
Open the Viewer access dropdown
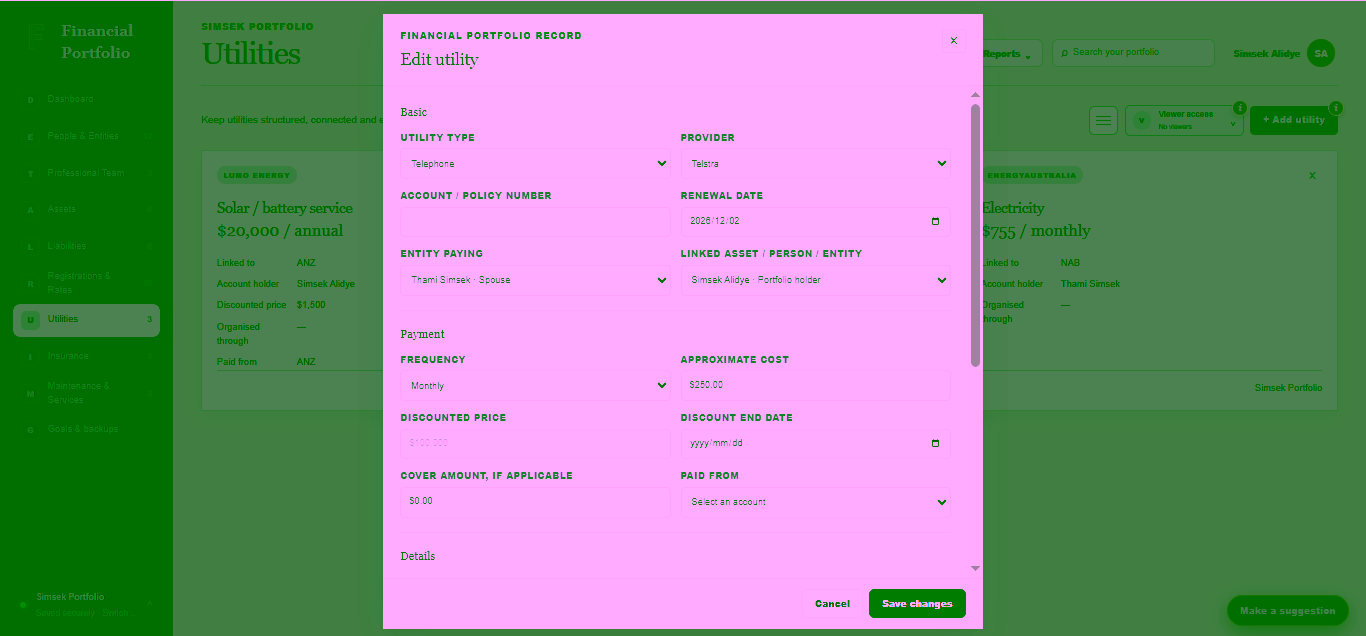[1184, 121]
